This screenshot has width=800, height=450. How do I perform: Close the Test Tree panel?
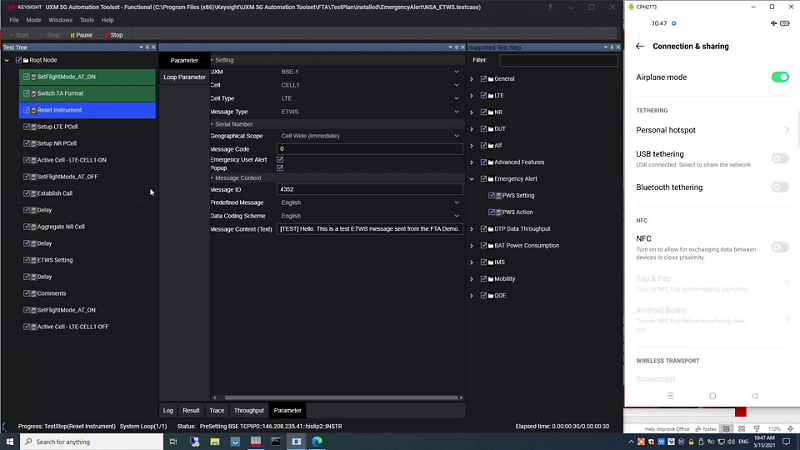(154, 47)
